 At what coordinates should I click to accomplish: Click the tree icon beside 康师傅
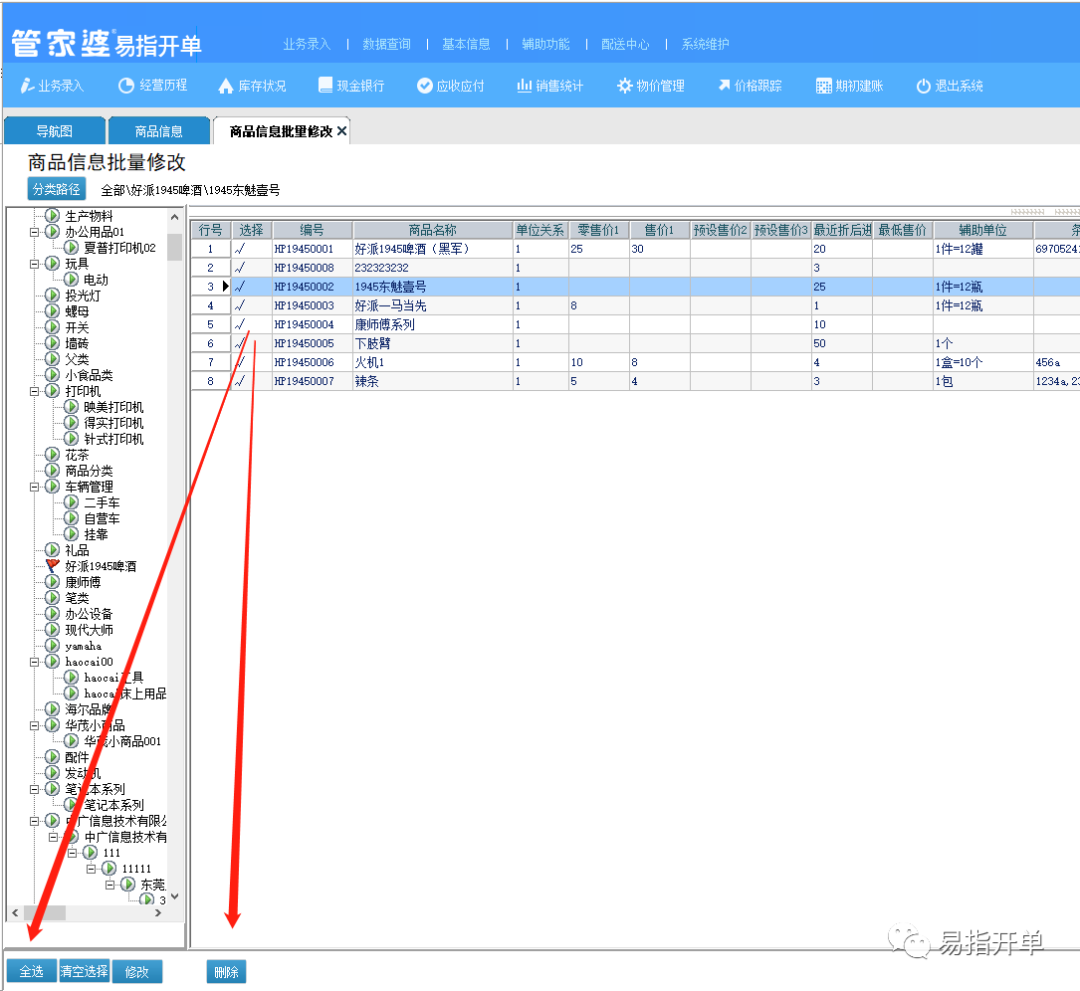point(52,581)
